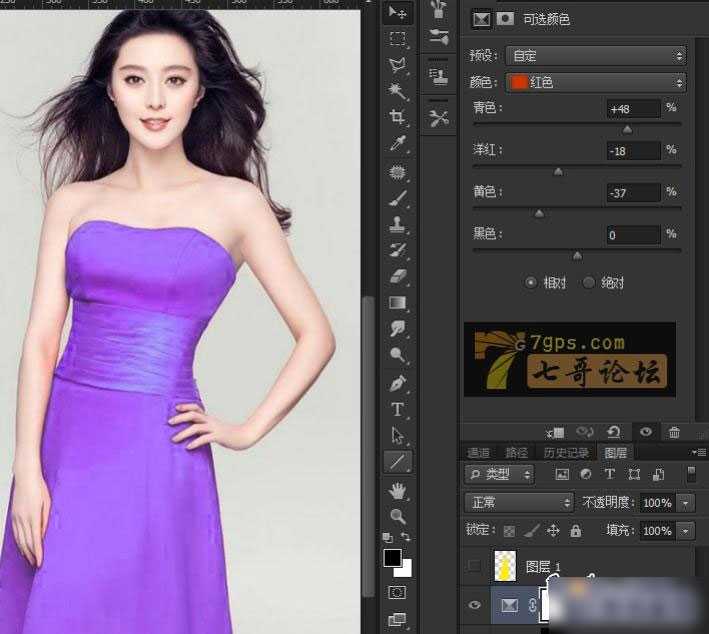
Task: Open the Tool Presets panel icon
Action: (438, 118)
